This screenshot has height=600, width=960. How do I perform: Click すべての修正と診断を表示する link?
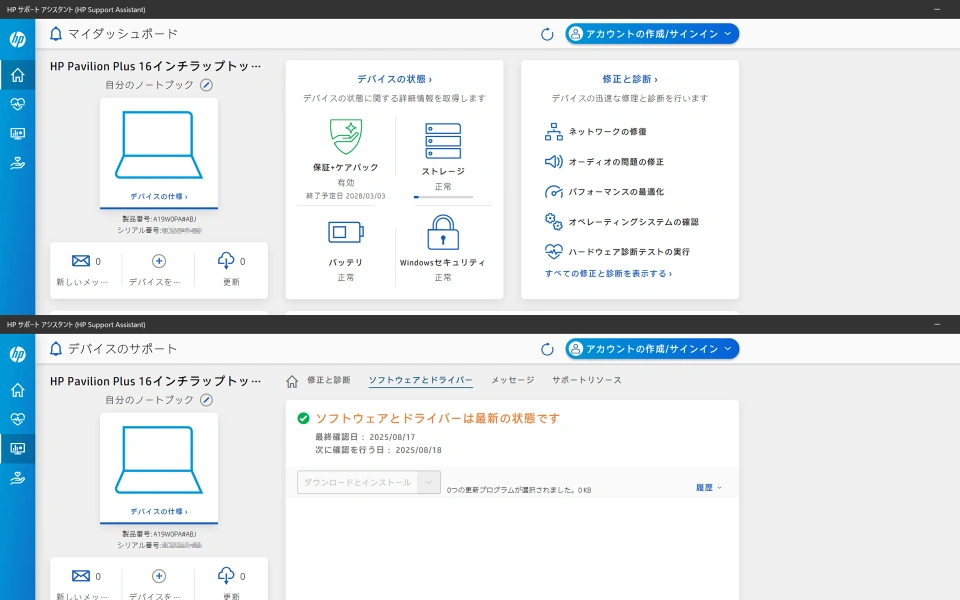609,274
